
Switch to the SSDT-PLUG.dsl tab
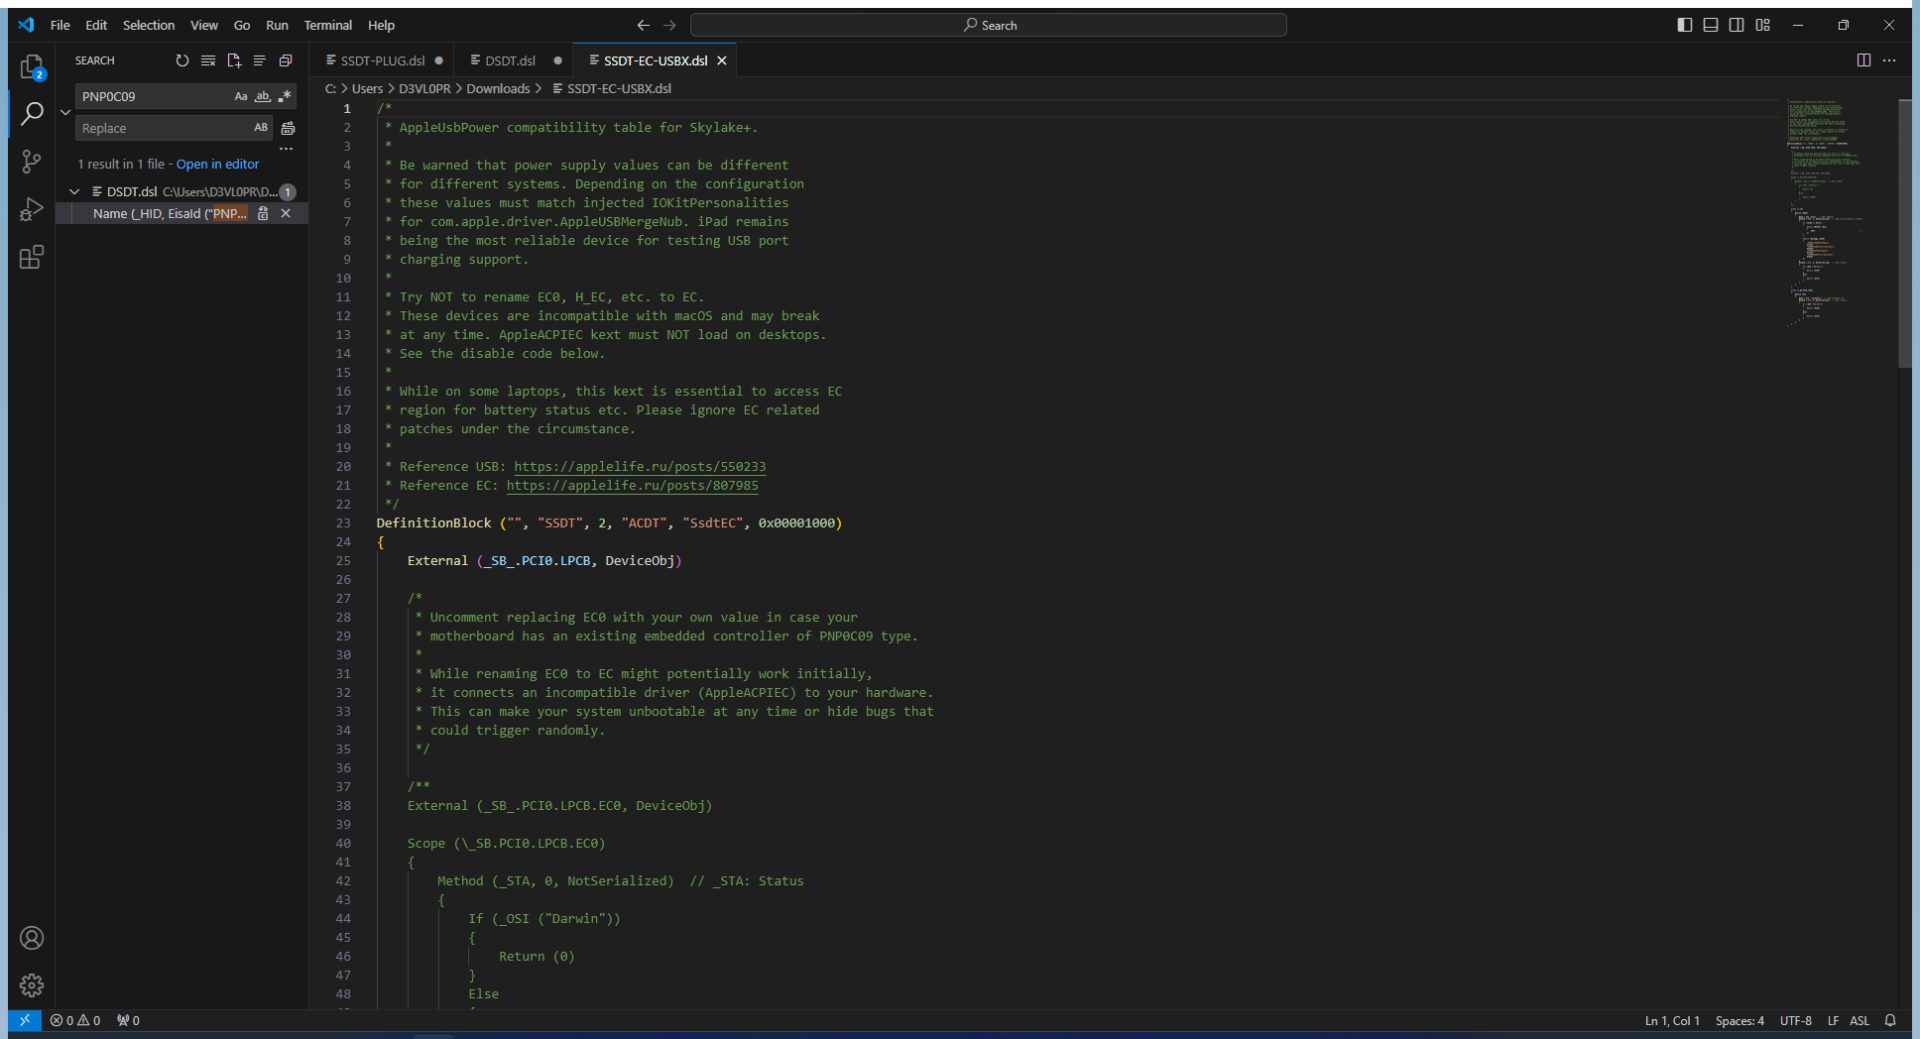point(382,61)
